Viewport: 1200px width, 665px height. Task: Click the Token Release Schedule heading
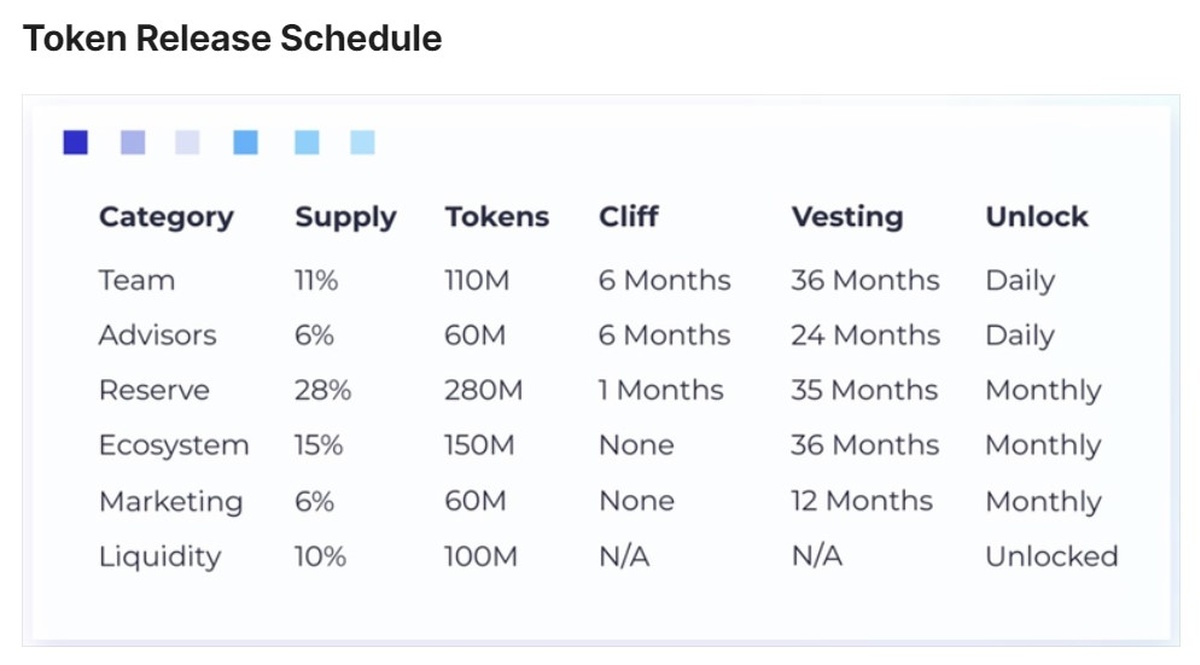232,39
